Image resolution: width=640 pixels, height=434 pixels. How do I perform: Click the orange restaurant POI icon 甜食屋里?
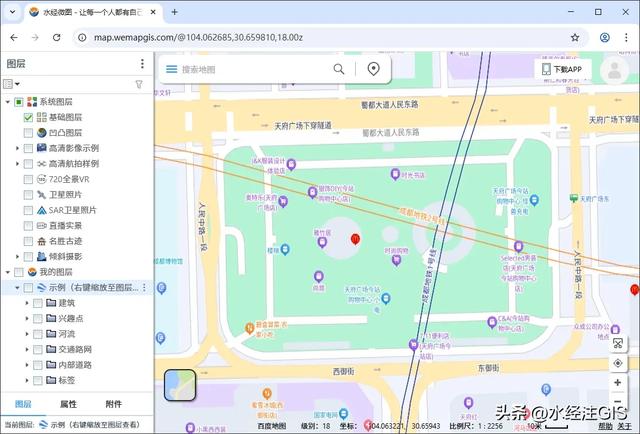(249, 327)
